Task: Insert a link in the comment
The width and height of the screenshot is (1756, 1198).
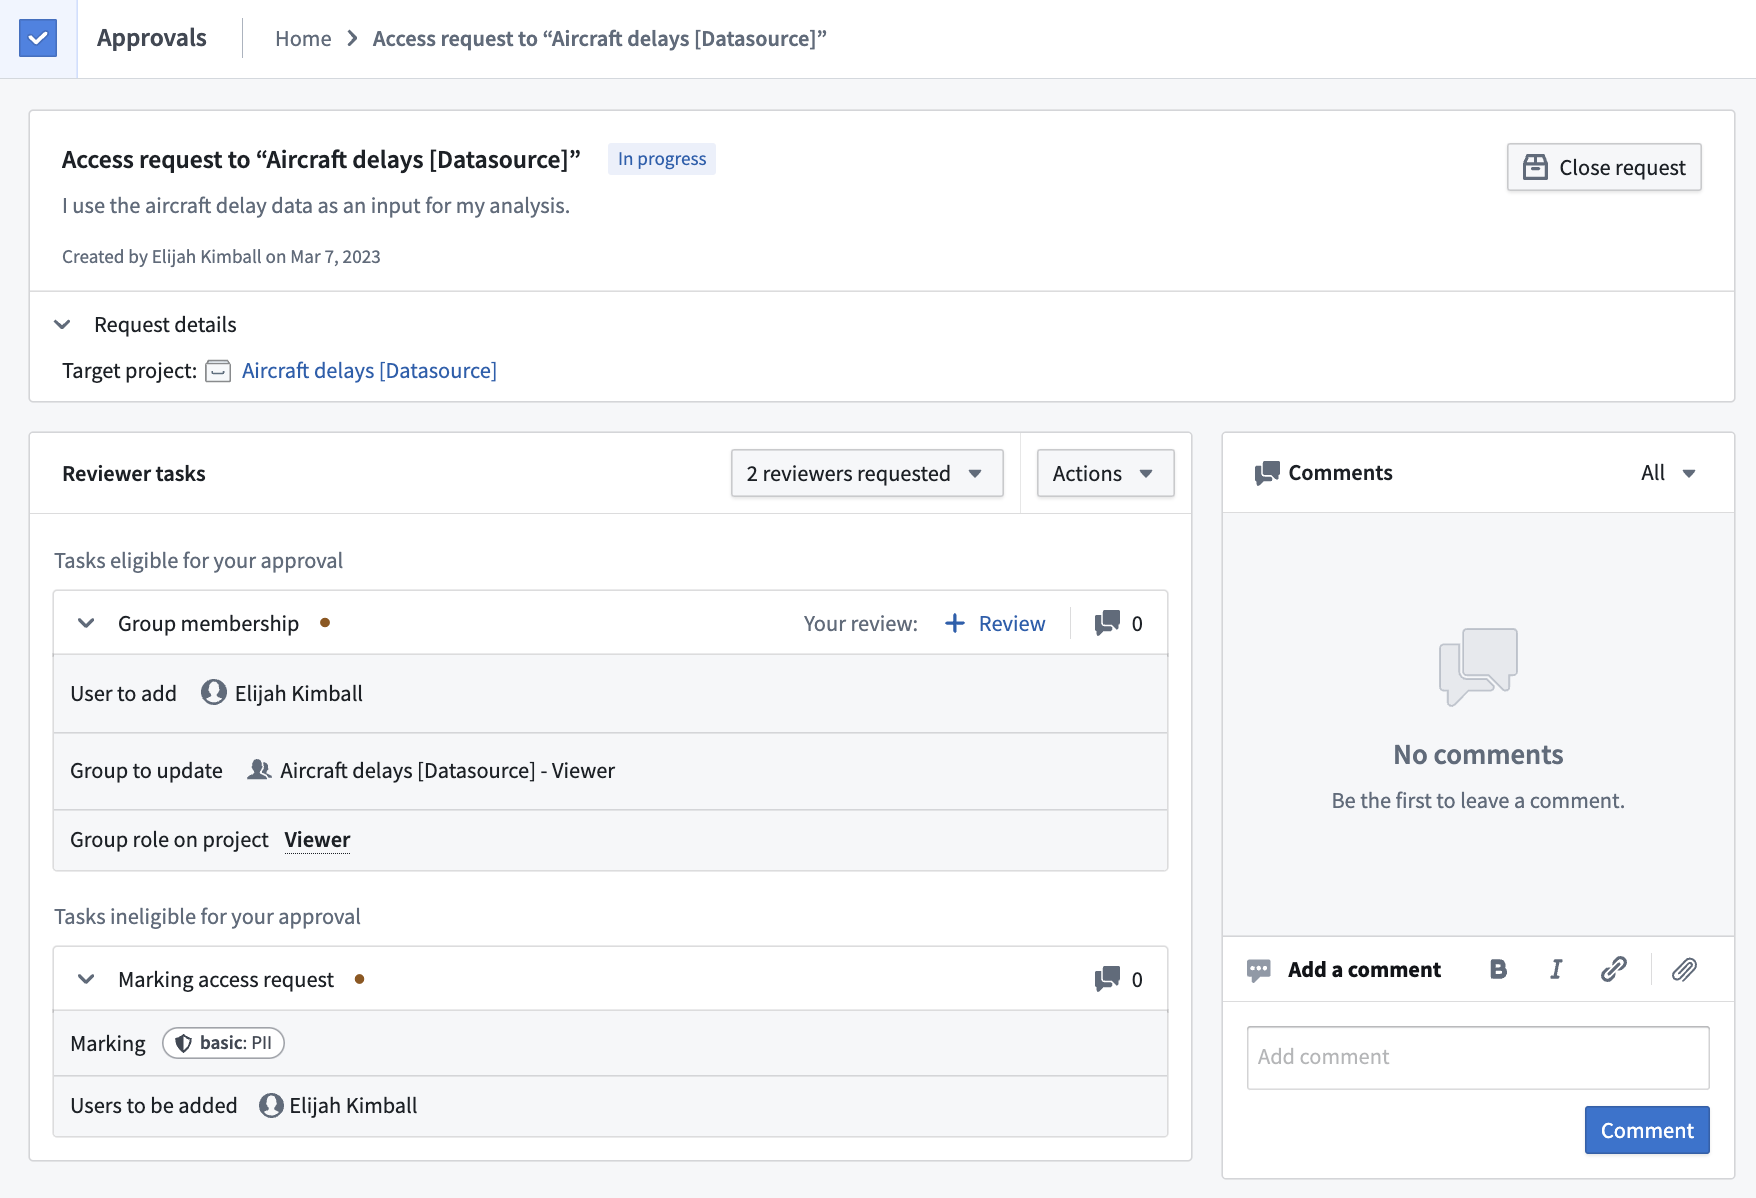Action: click(1614, 969)
